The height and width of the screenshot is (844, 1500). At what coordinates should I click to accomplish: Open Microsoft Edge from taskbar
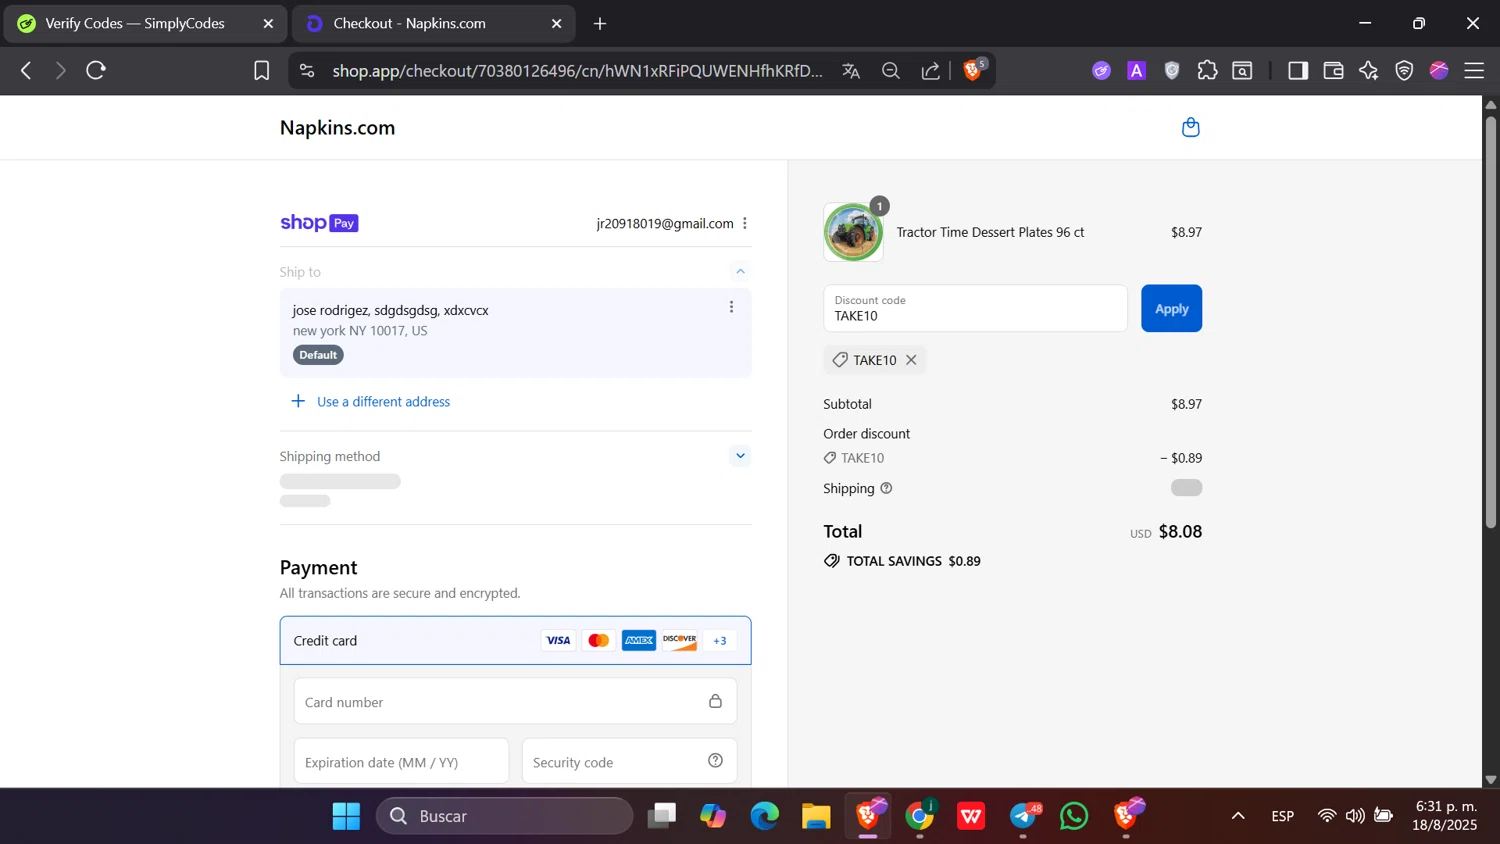765,816
